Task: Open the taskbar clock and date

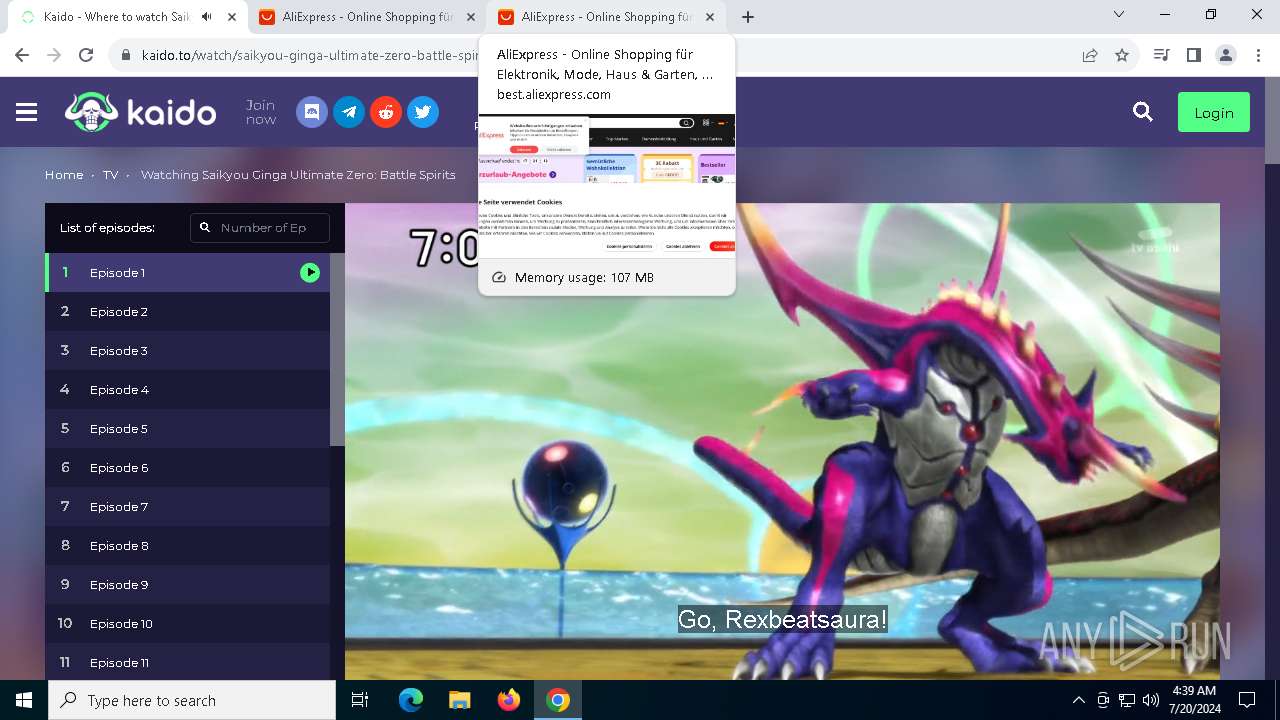Action: 1193,700
